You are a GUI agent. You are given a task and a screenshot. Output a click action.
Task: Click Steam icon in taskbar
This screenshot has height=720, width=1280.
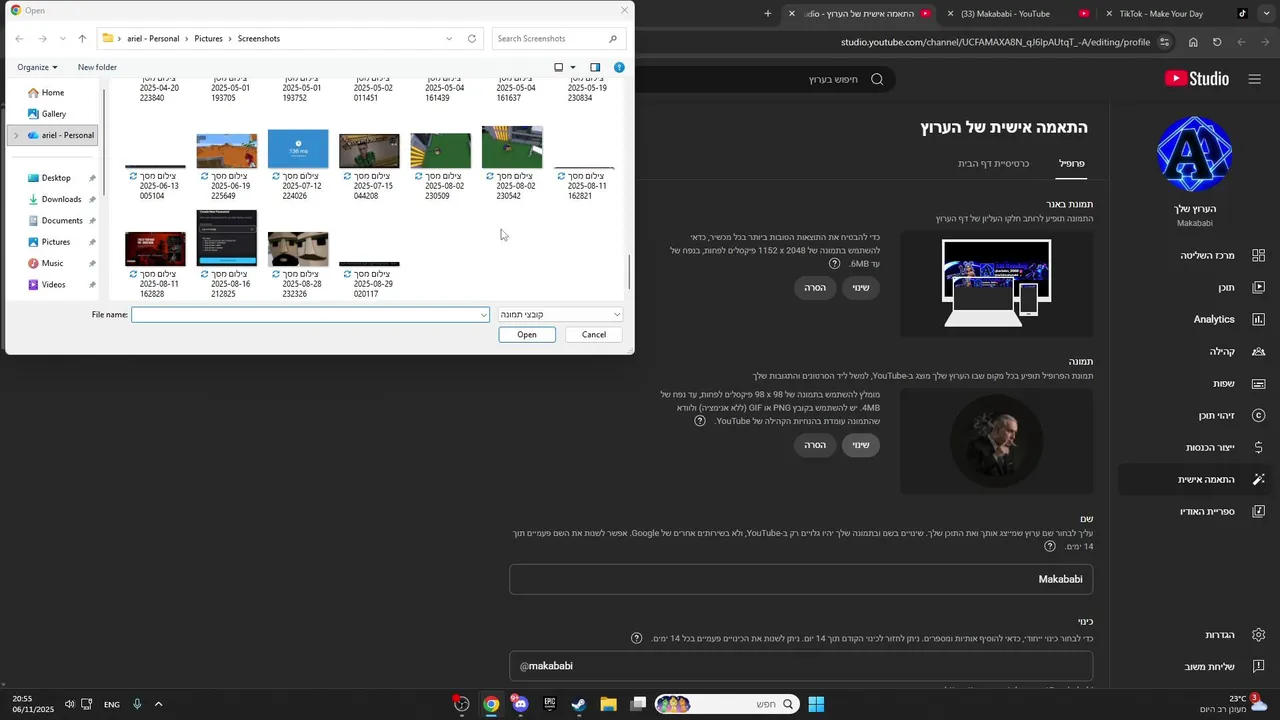point(579,704)
